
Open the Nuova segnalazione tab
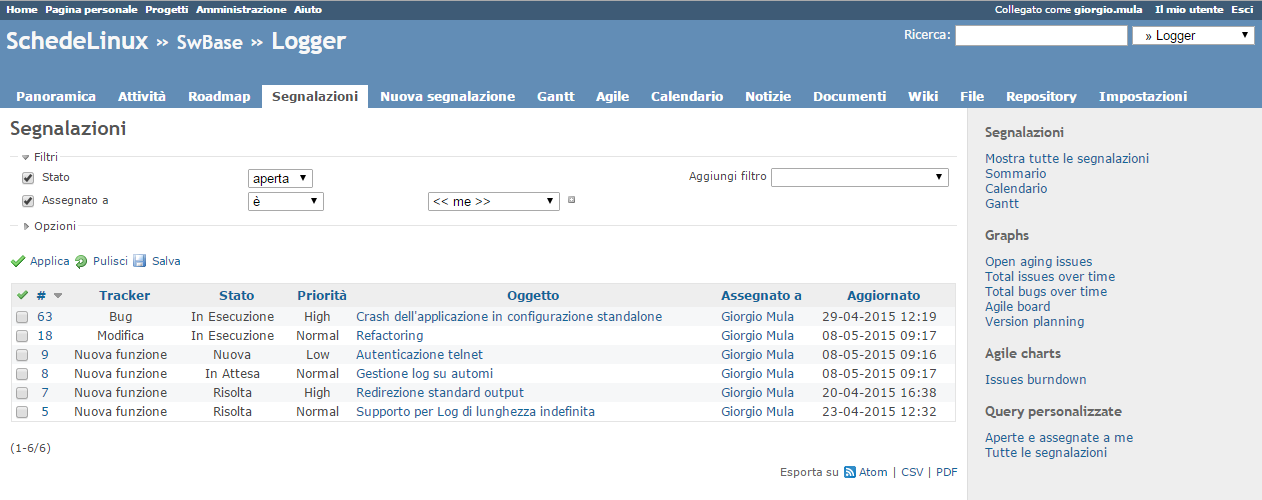pyautogui.click(x=448, y=97)
